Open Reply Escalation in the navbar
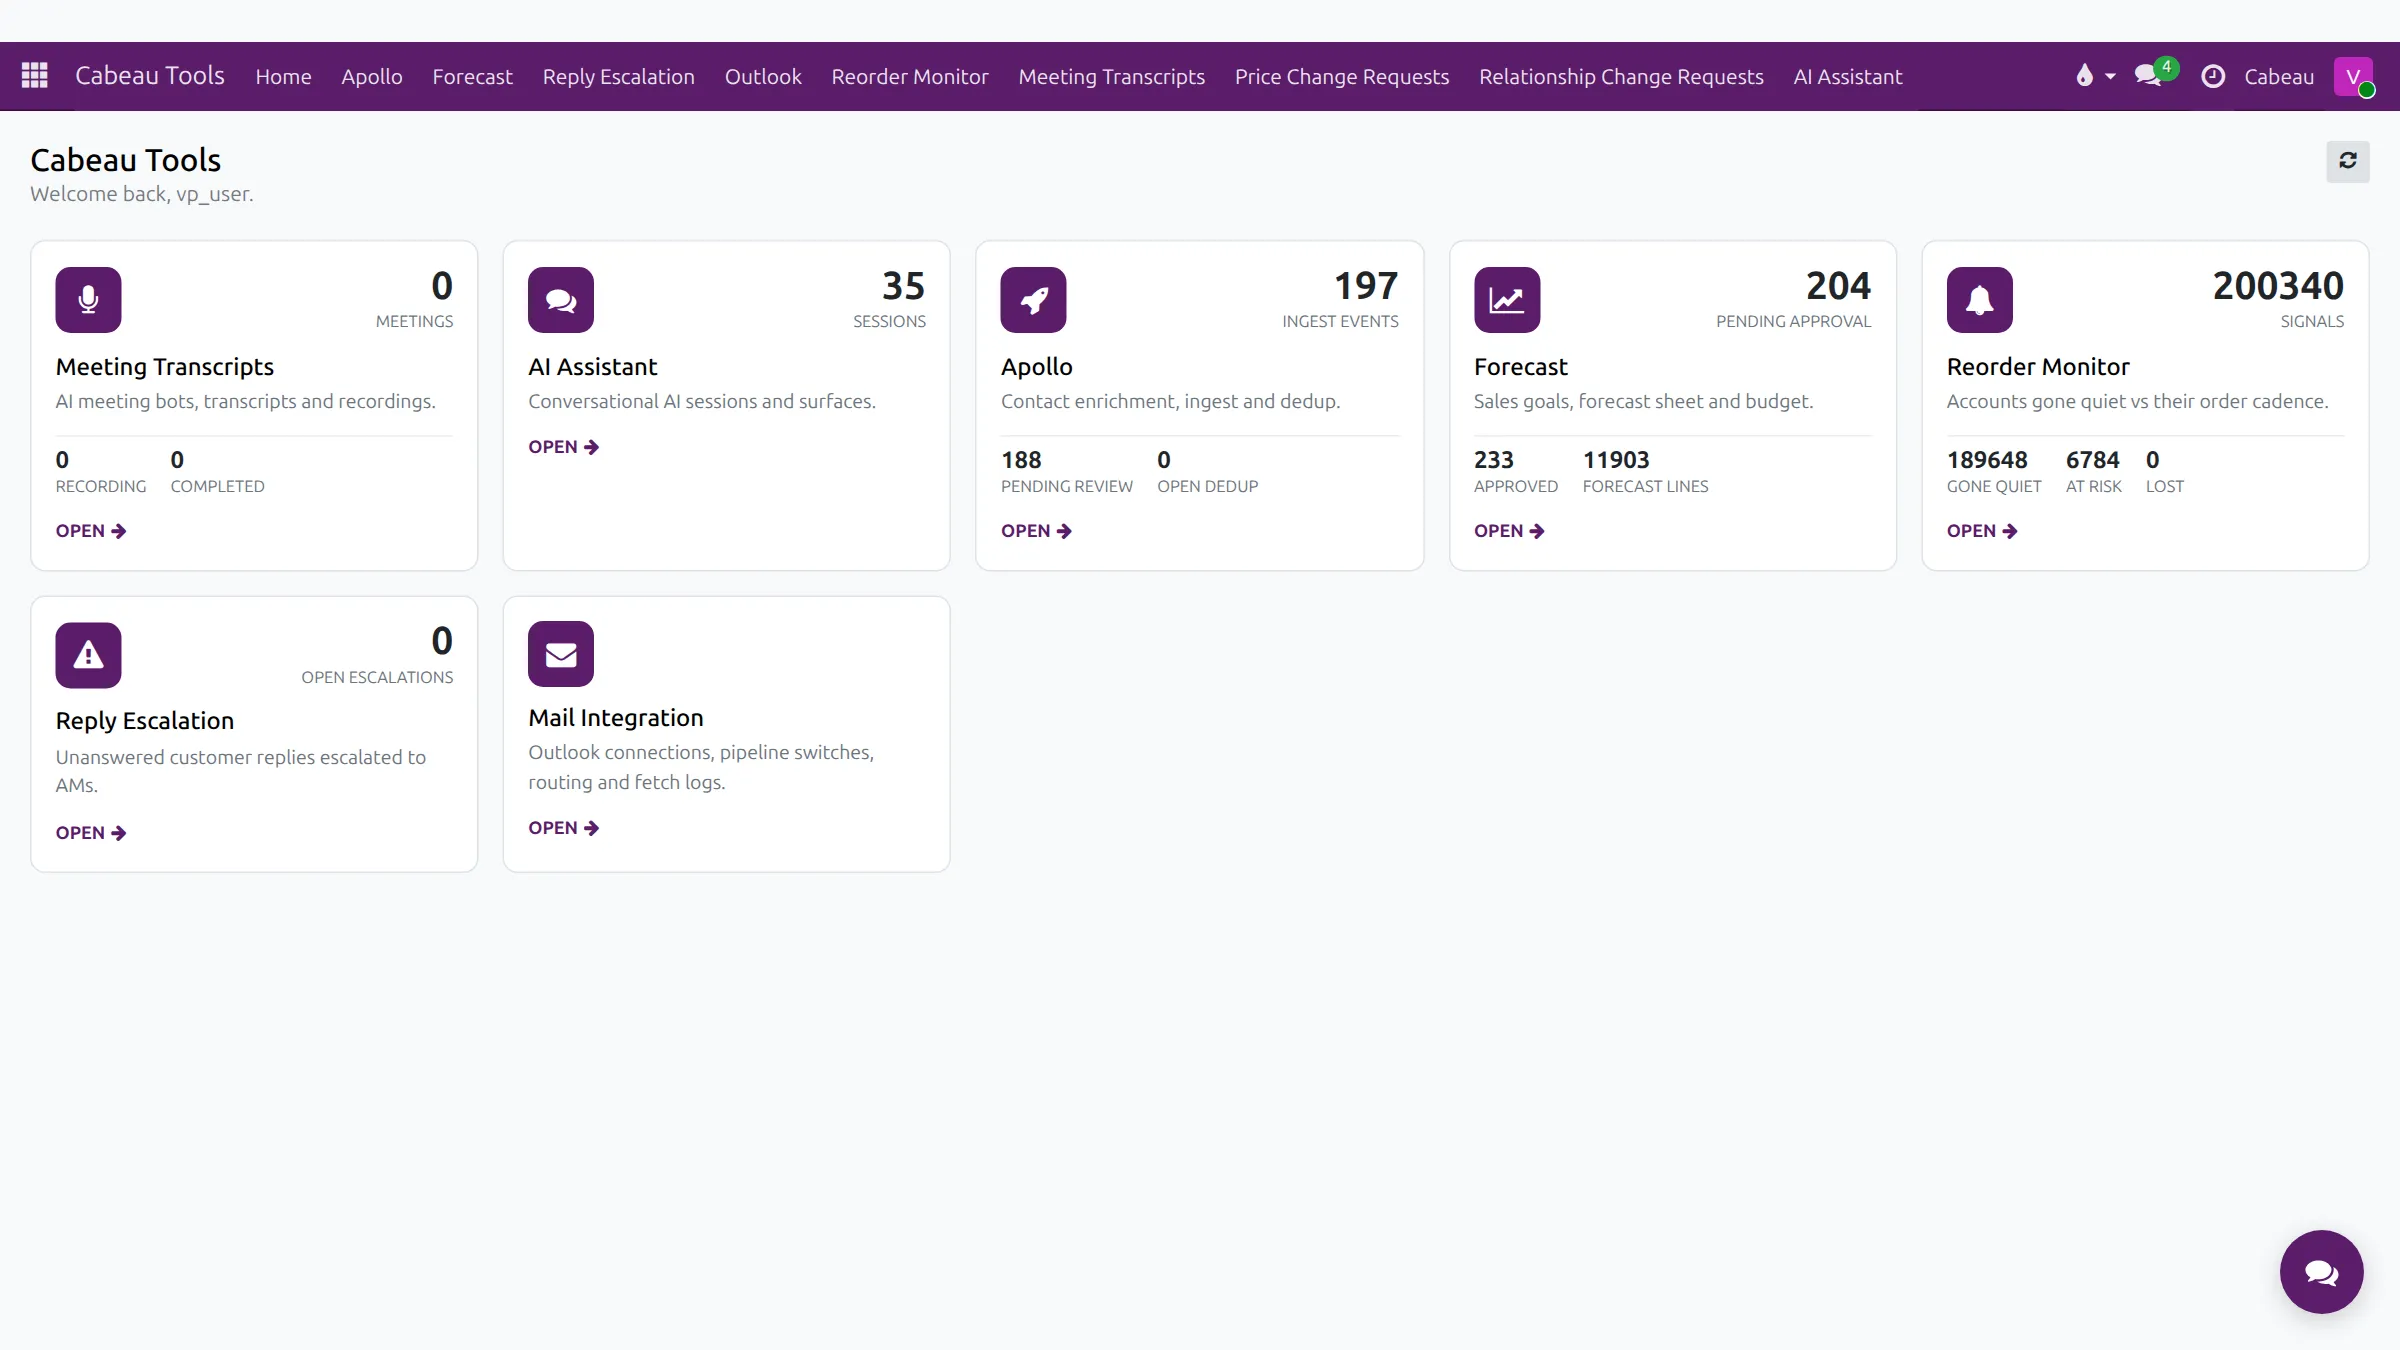The height and width of the screenshot is (1350, 2400). (618, 77)
